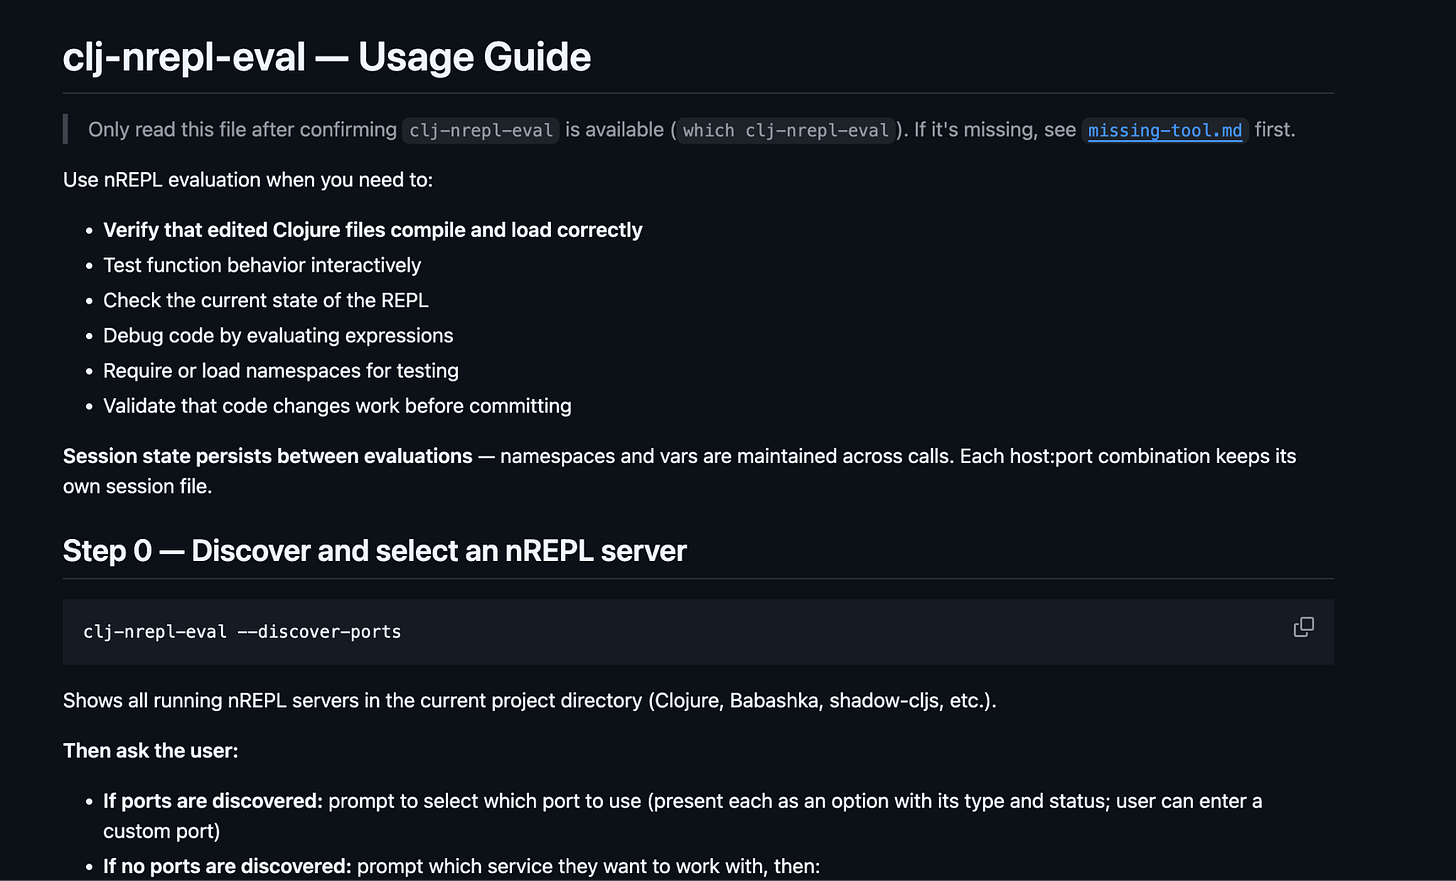Click the 'If no ports are discovered:' bold text
The image size is (1456, 881).
pyautogui.click(x=227, y=866)
